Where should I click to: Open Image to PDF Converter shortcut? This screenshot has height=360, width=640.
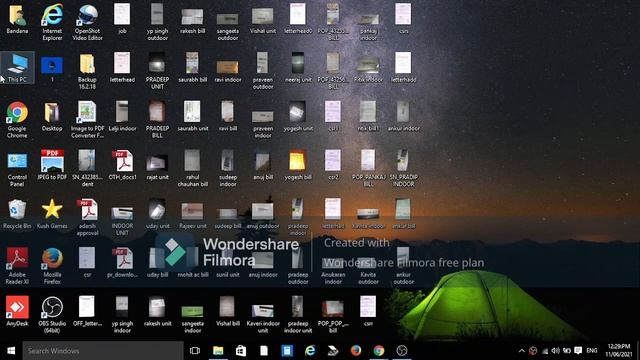pos(87,120)
